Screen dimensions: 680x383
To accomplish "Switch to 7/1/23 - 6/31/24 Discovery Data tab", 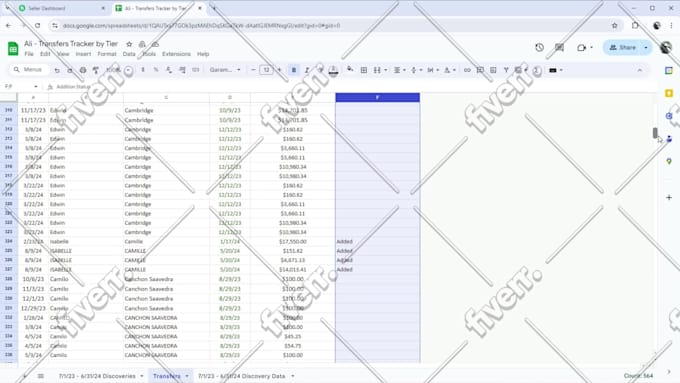I will pos(242,376).
